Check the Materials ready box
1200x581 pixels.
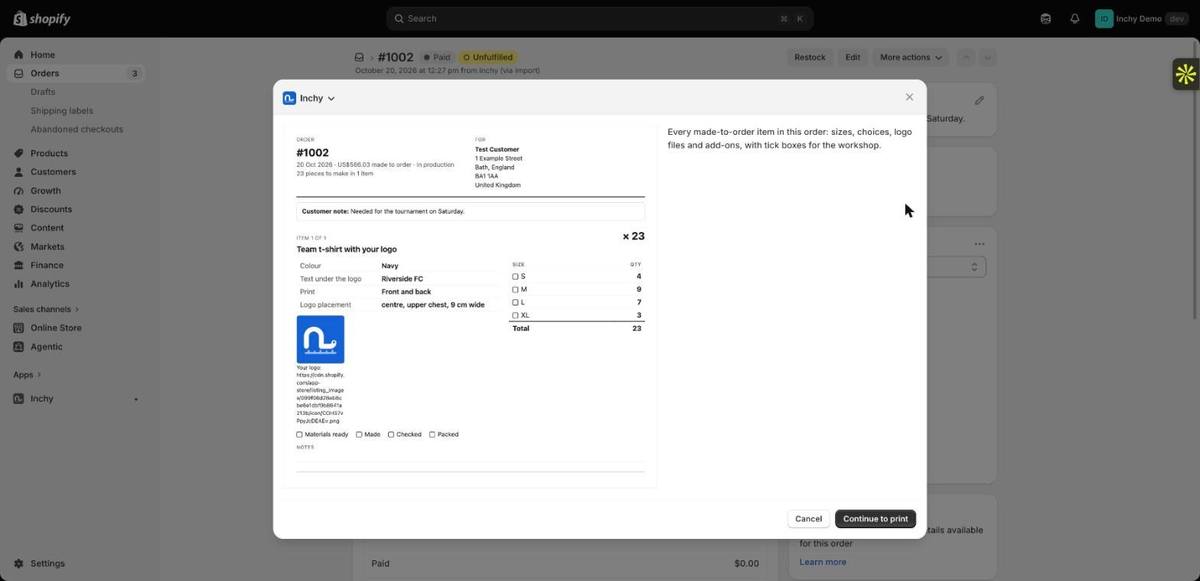coord(299,434)
